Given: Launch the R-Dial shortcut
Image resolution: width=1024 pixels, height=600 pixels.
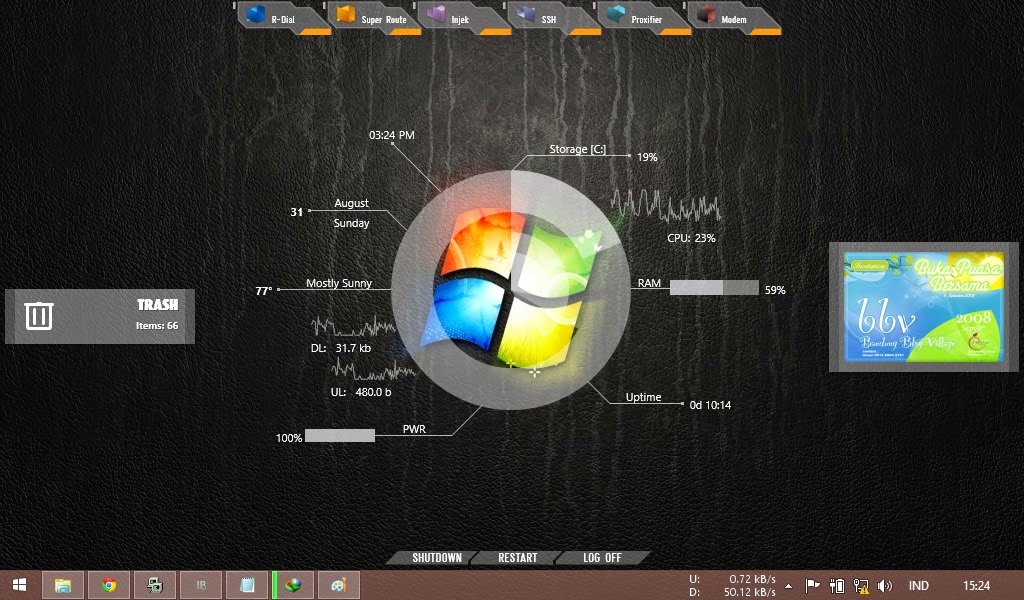Looking at the screenshot, I should (284, 18).
